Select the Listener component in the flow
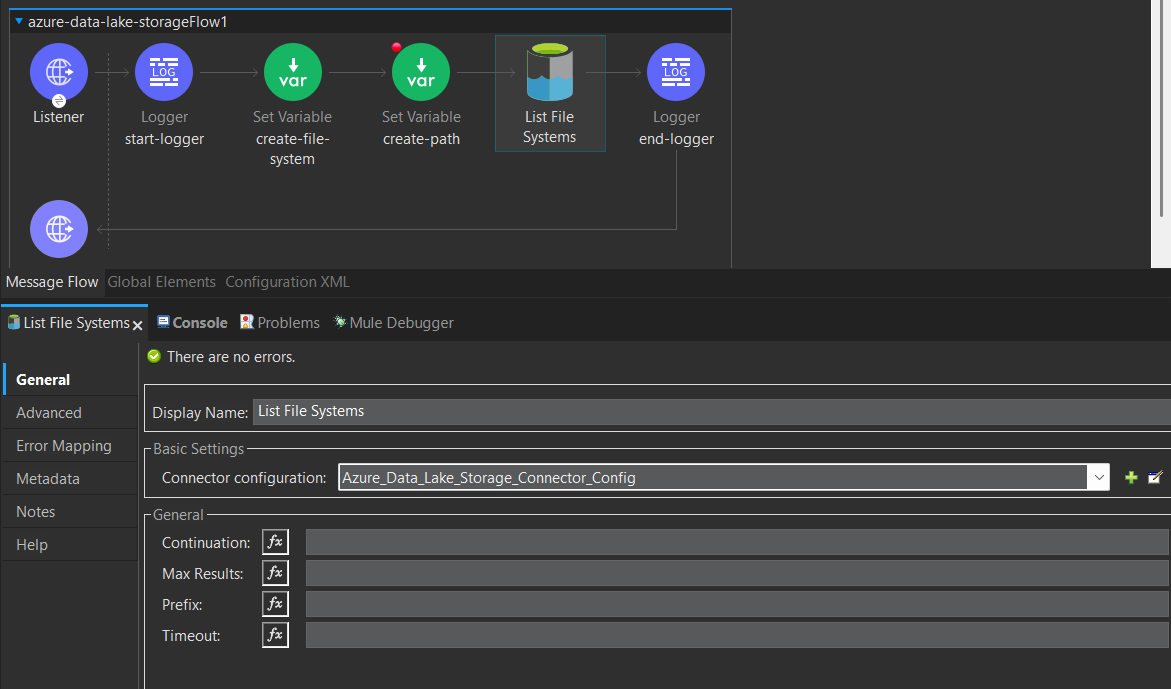Screen dimensions: 1171x689 (58, 72)
